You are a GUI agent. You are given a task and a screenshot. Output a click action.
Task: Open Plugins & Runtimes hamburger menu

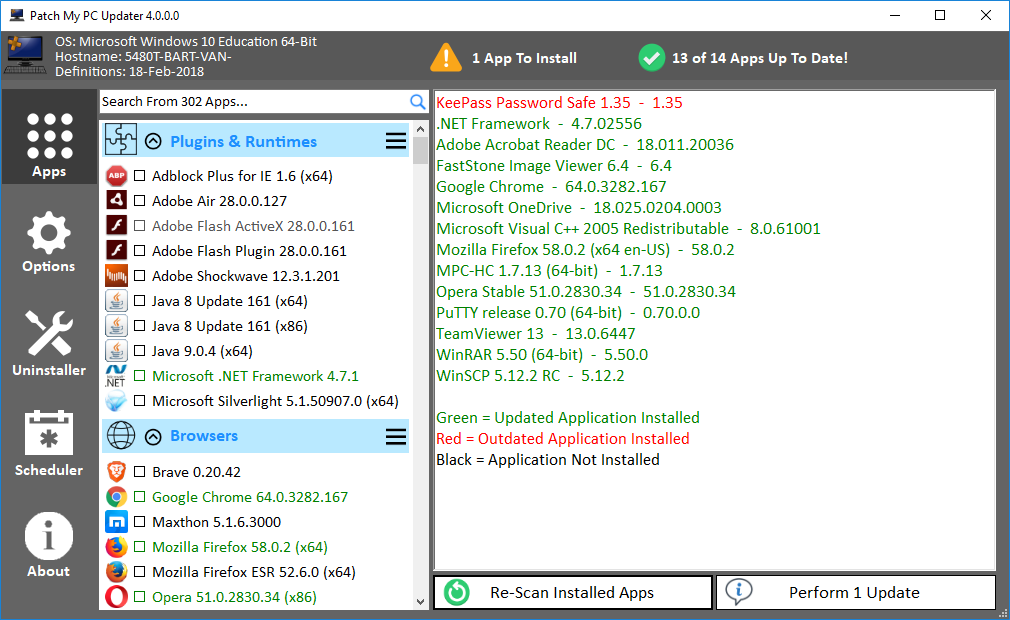[395, 141]
